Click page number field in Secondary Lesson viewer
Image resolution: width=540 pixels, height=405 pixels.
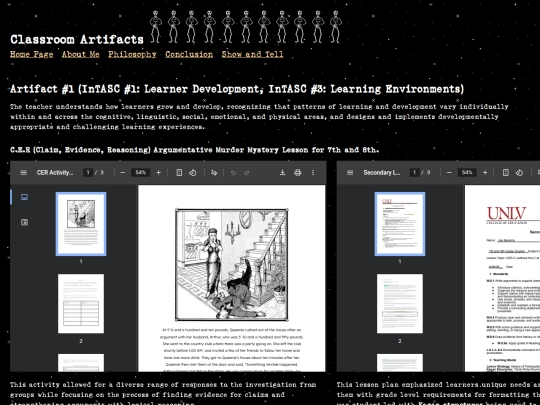tap(415, 173)
